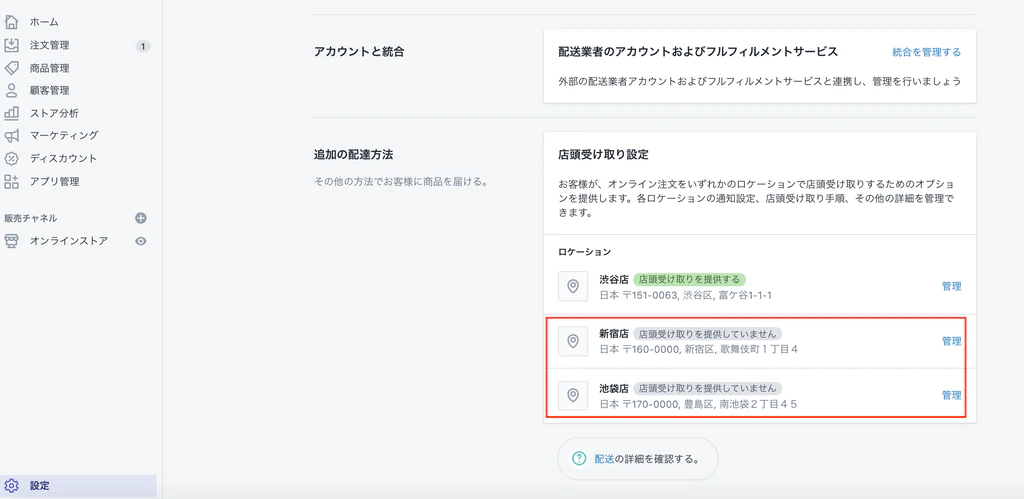Click 池袋店's 店頭受け取りを提供していません badge

coord(707,388)
